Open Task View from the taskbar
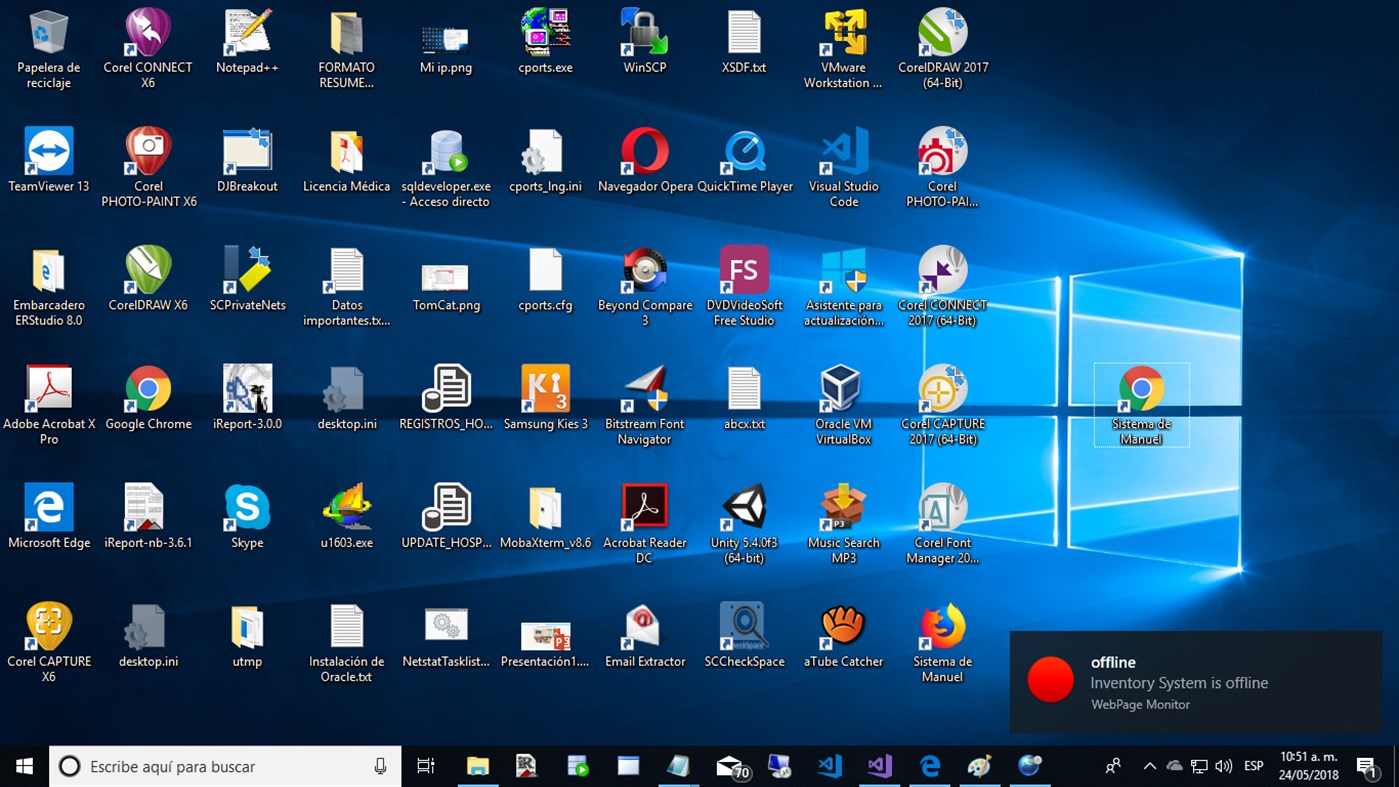This screenshot has width=1399, height=787. coord(426,766)
